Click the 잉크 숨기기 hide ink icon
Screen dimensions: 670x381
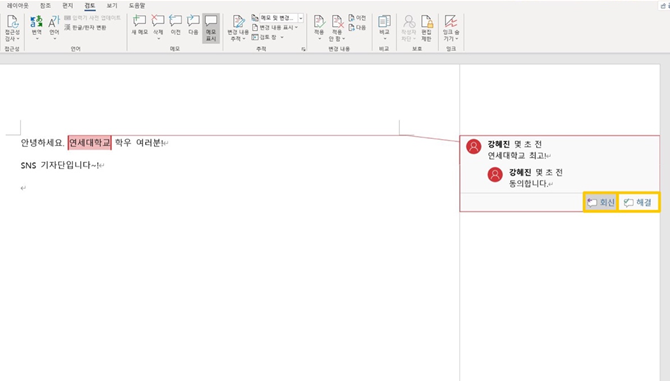[x=451, y=21]
